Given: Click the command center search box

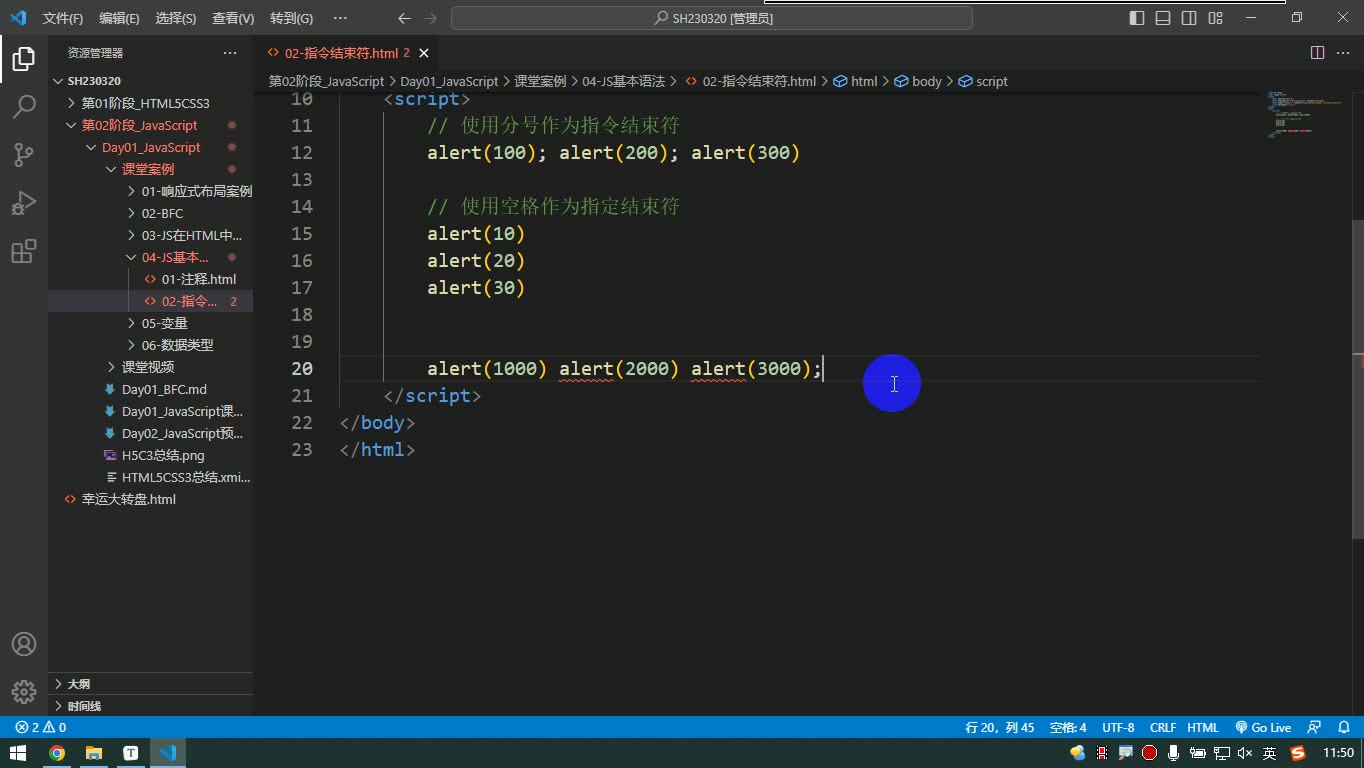Looking at the screenshot, I should pyautogui.click(x=712, y=18).
